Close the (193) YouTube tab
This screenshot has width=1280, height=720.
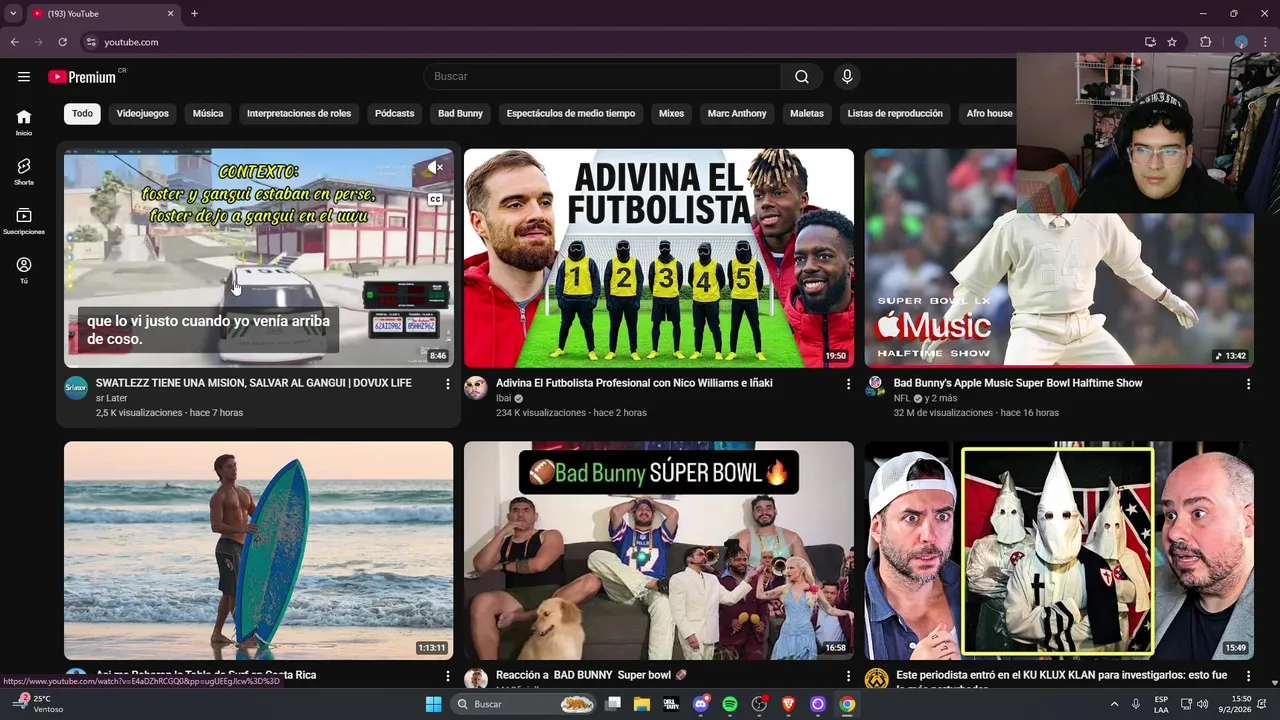[170, 14]
